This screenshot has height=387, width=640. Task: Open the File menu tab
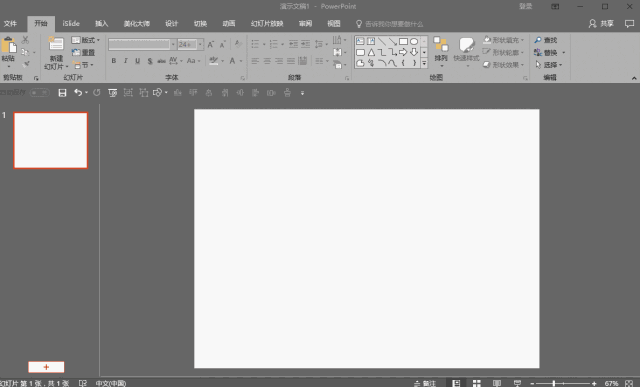pos(10,24)
